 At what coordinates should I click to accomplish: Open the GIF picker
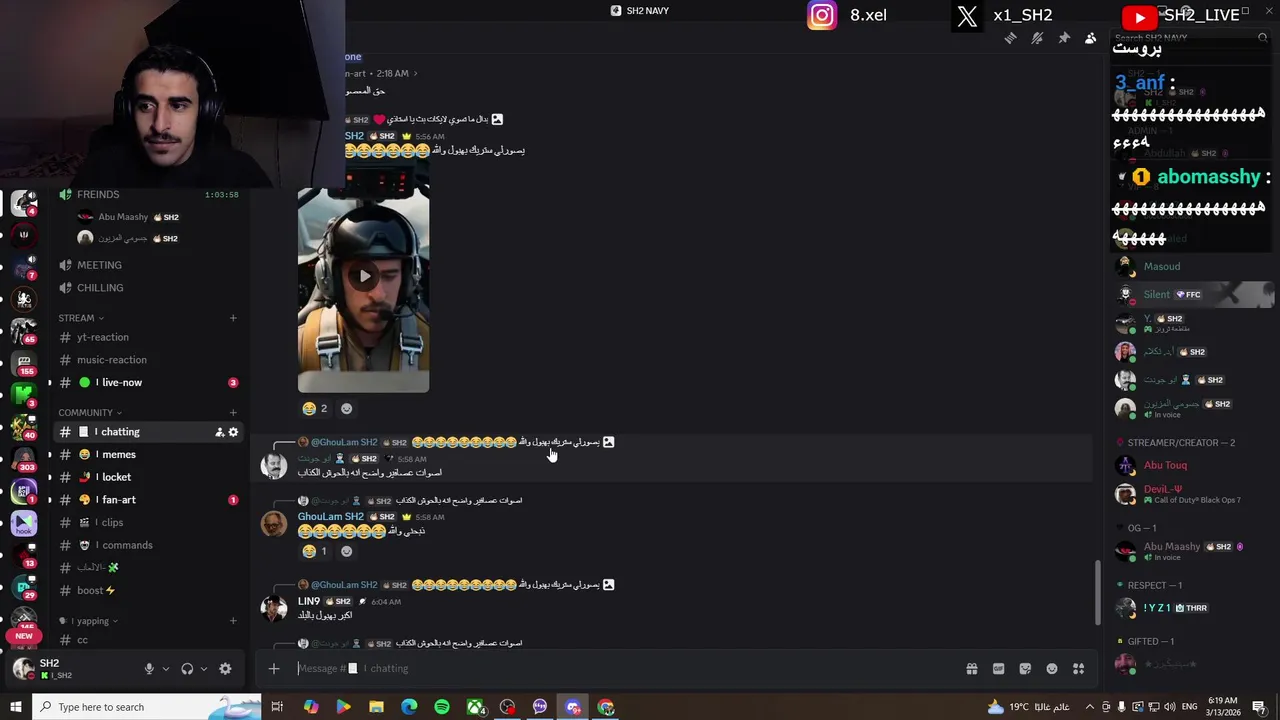[x=998, y=669]
